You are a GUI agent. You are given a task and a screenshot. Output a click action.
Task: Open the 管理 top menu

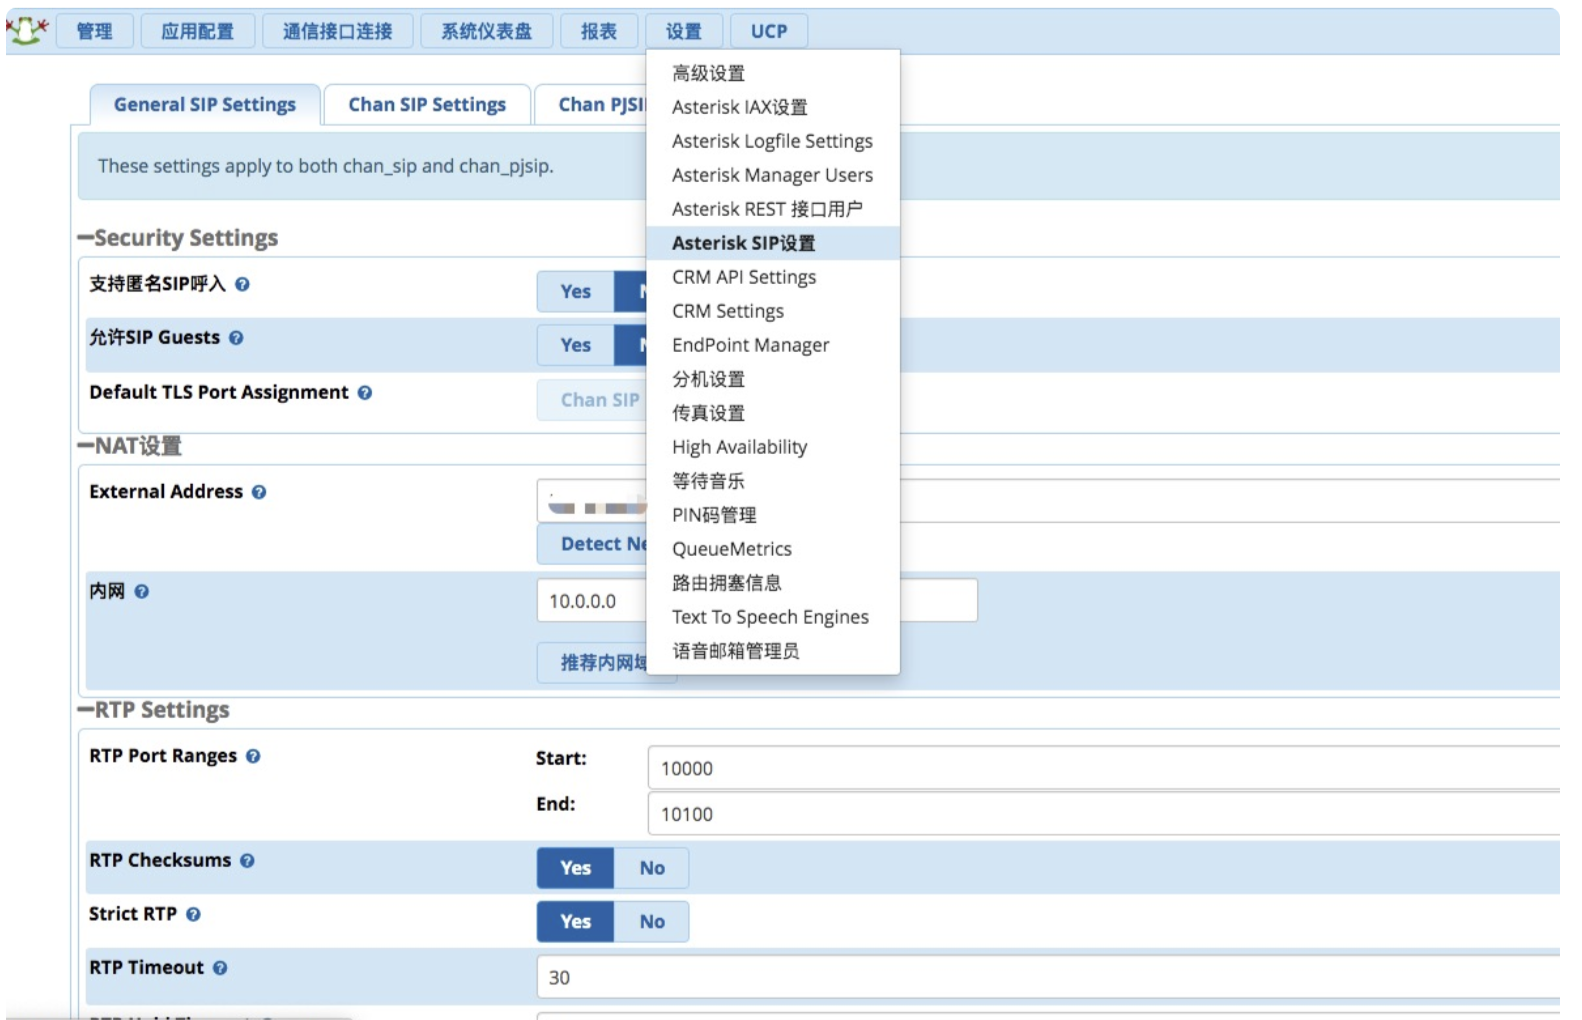95,31
